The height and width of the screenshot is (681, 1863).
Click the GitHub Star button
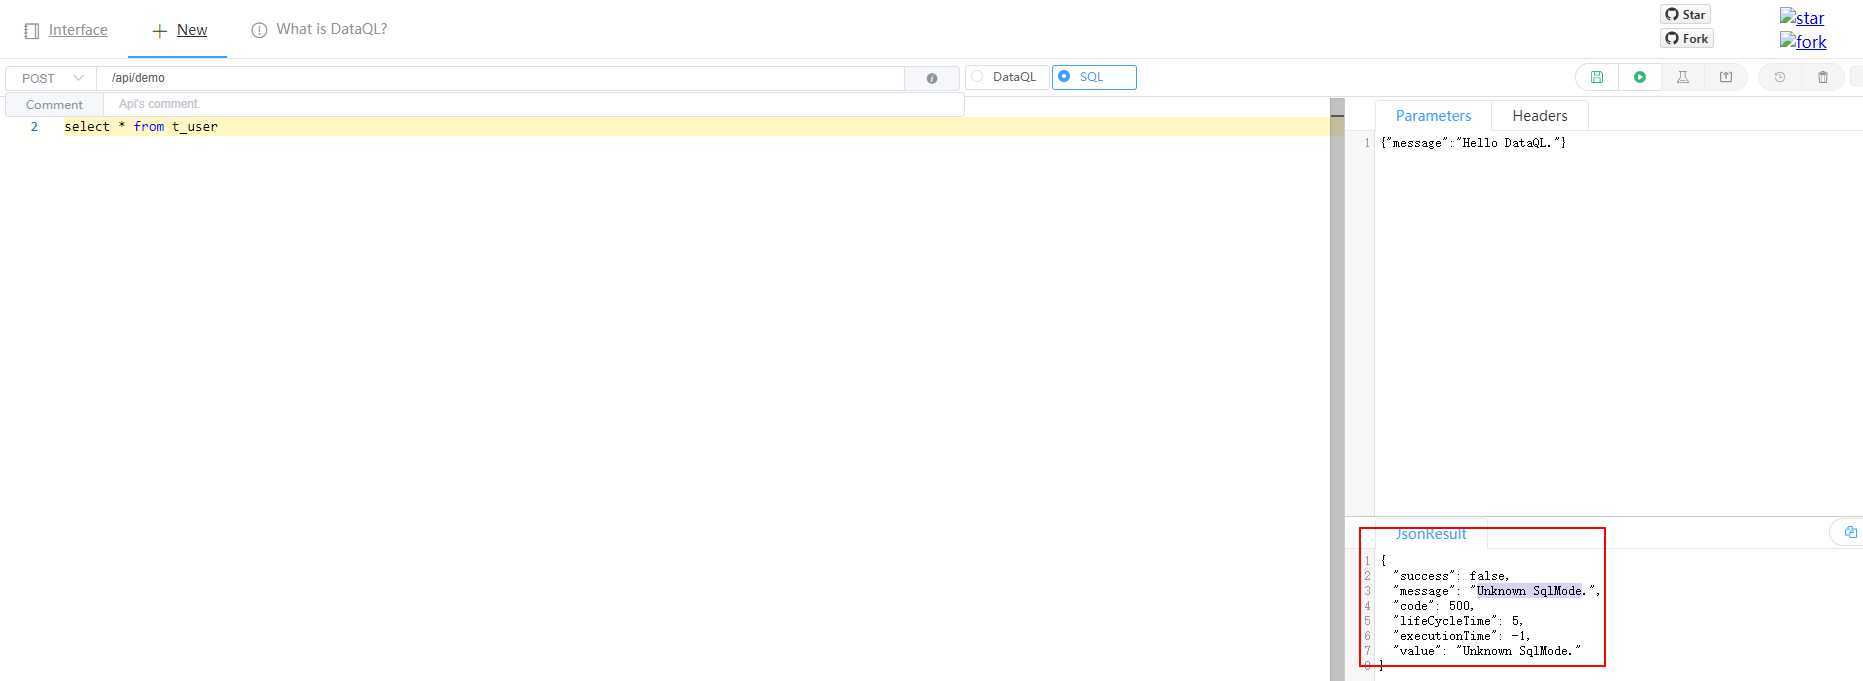pyautogui.click(x=1685, y=14)
